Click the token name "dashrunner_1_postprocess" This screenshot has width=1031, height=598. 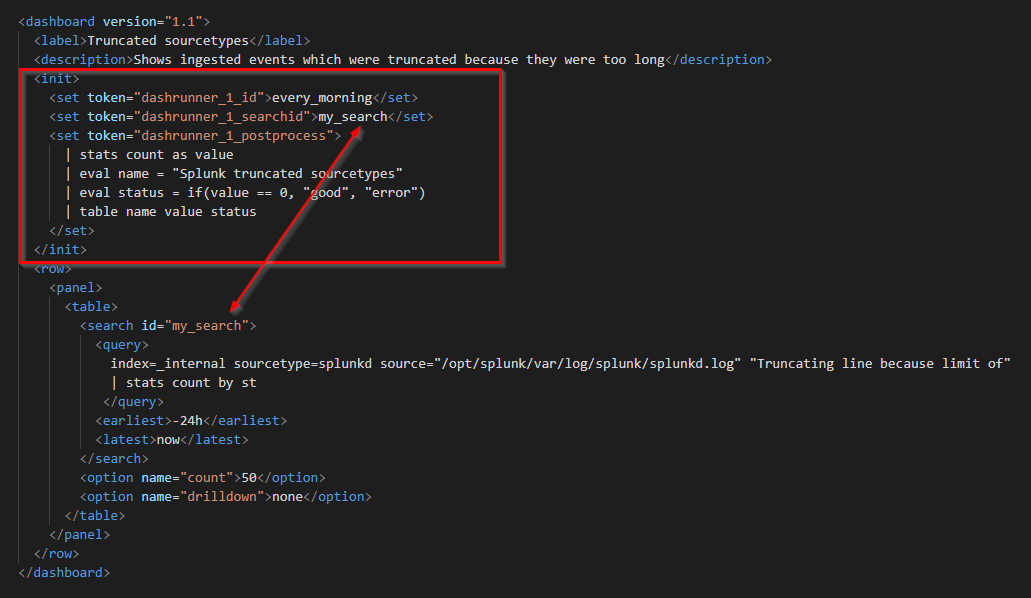click(x=233, y=136)
